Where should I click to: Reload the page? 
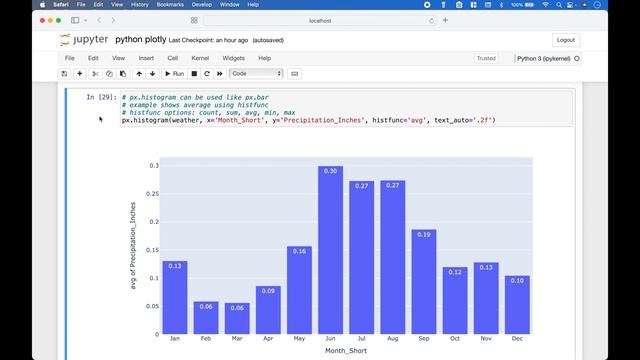coord(431,20)
